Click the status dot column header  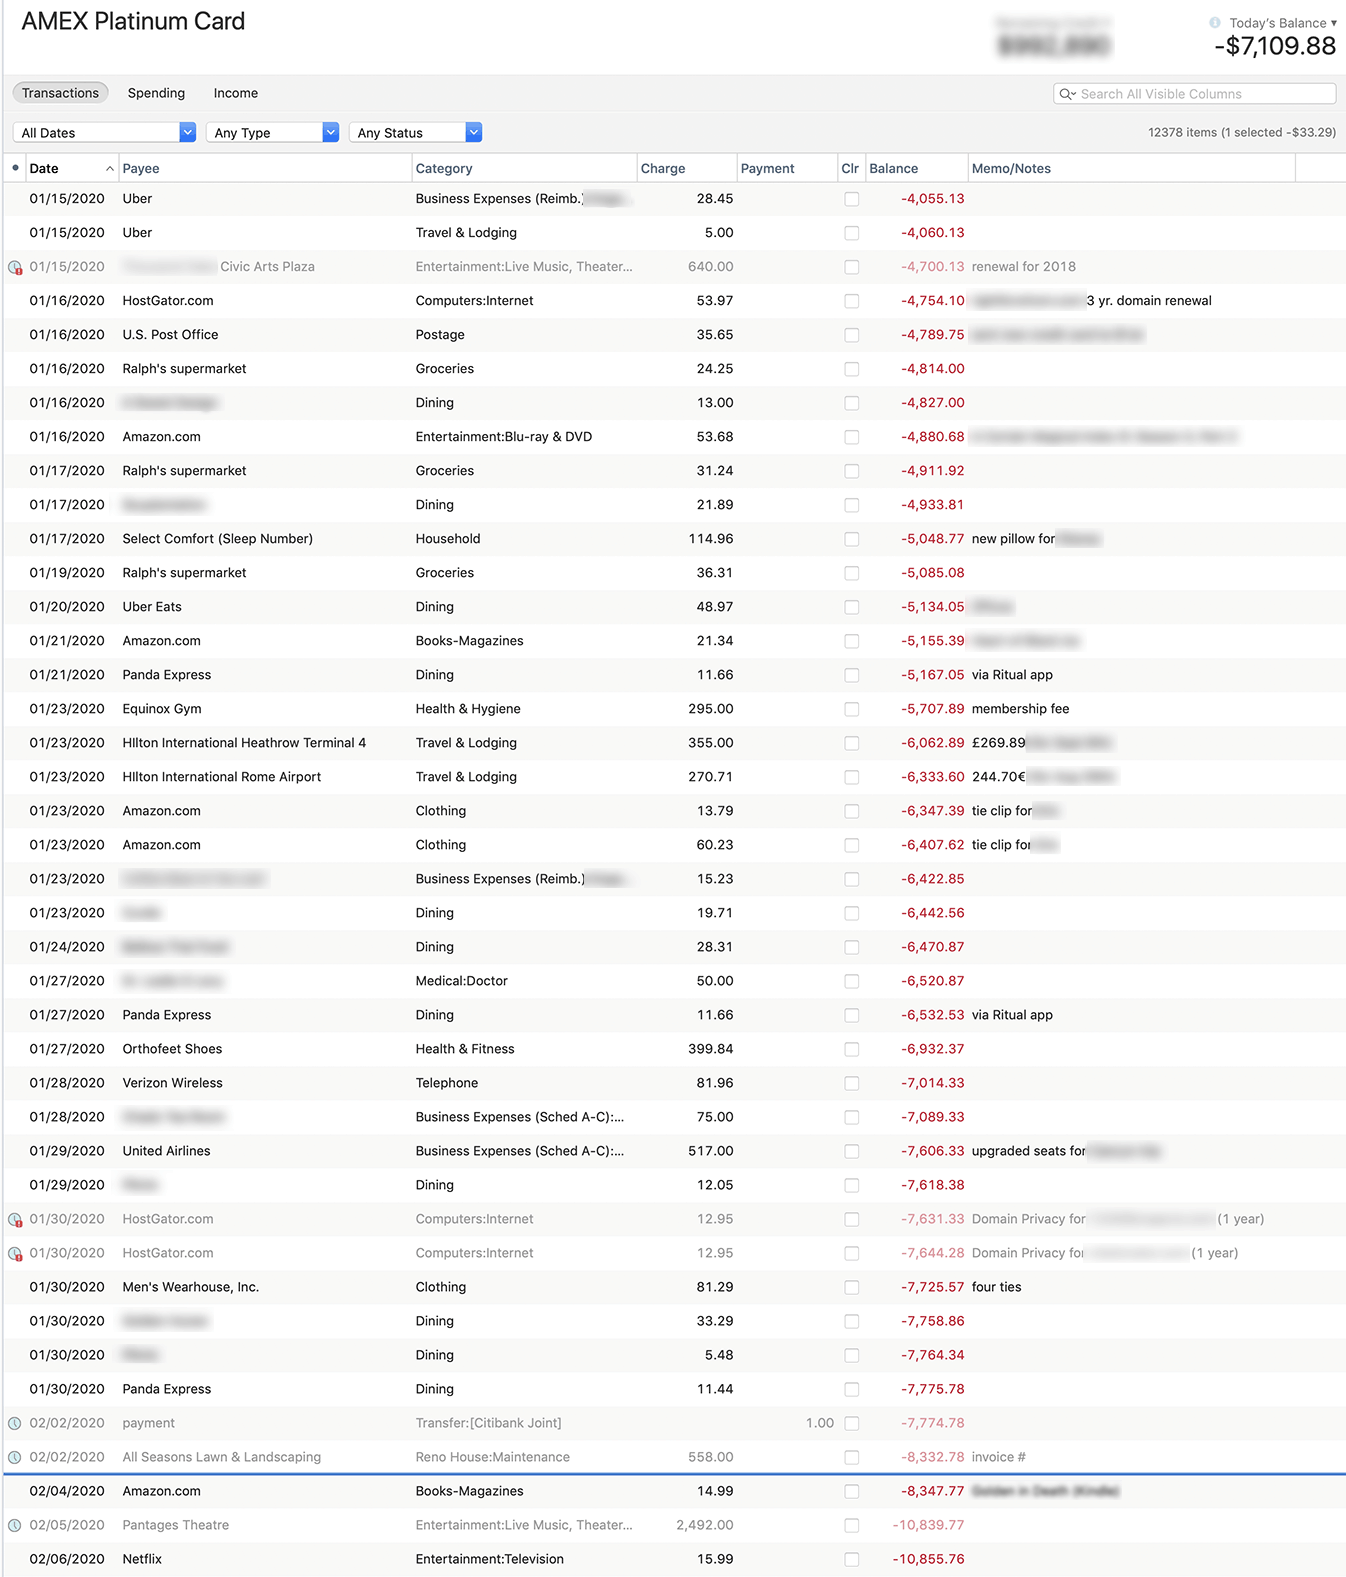pos(15,168)
